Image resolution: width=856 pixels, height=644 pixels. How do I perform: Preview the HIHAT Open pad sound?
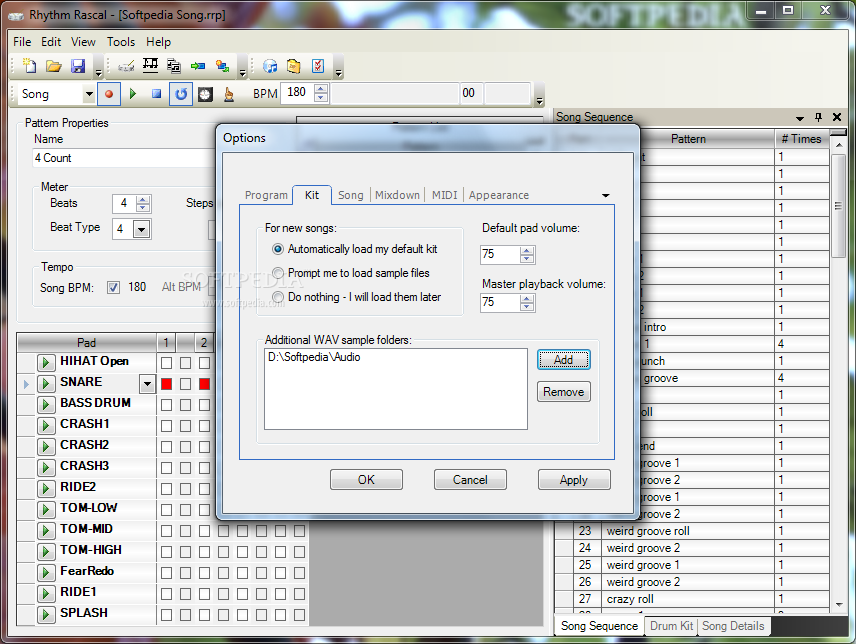[x=46, y=362]
